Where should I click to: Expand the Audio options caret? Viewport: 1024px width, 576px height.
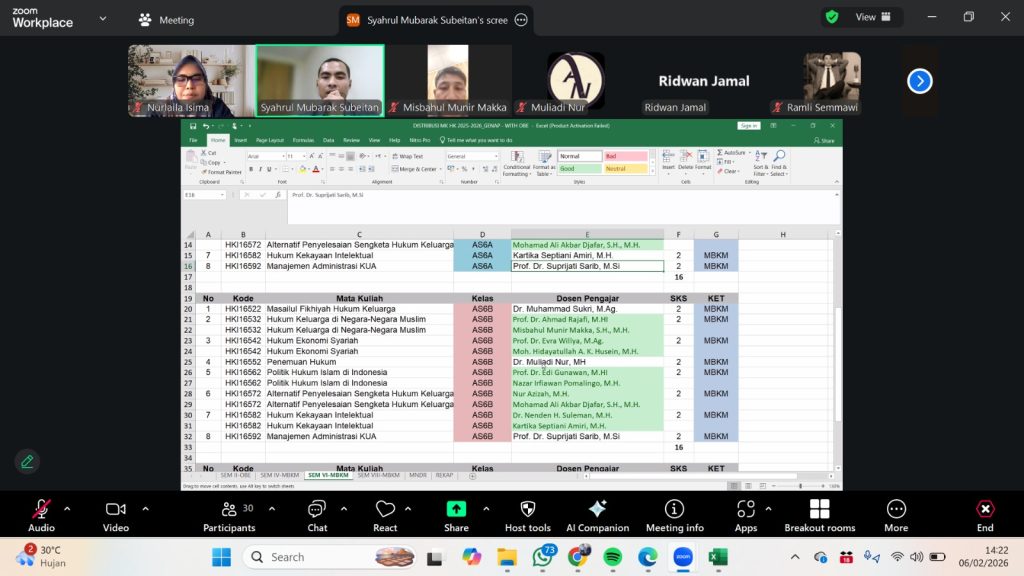(67, 508)
